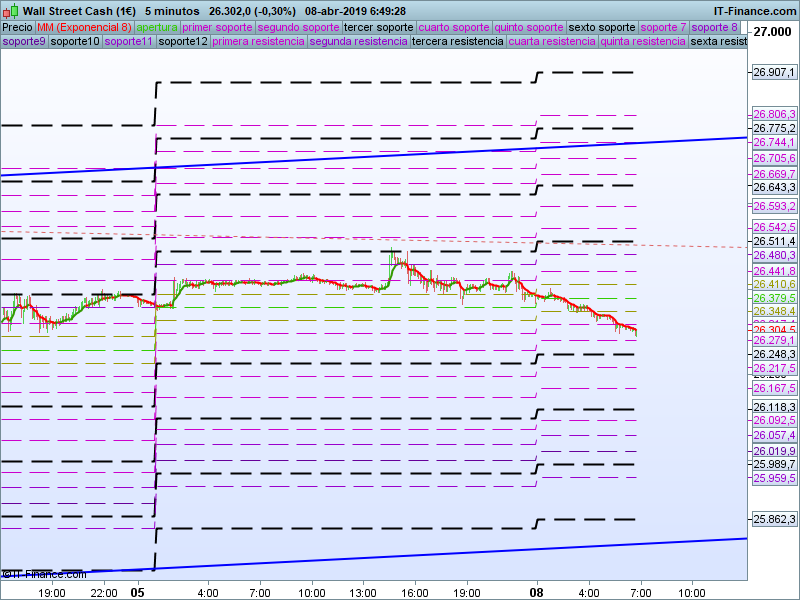Click the 26.907,1 price level tag
The height and width of the screenshot is (600, 800).
(x=774, y=72)
